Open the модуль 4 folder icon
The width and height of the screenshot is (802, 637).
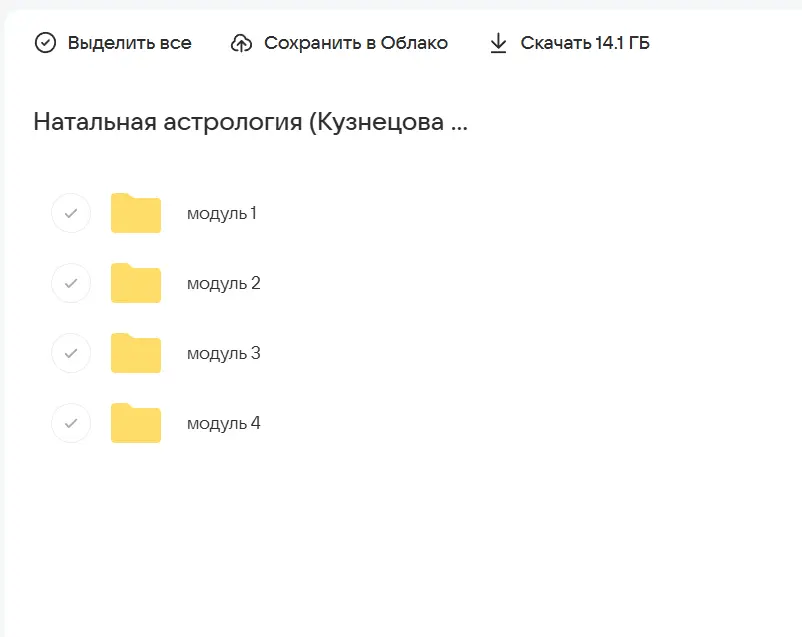point(135,423)
